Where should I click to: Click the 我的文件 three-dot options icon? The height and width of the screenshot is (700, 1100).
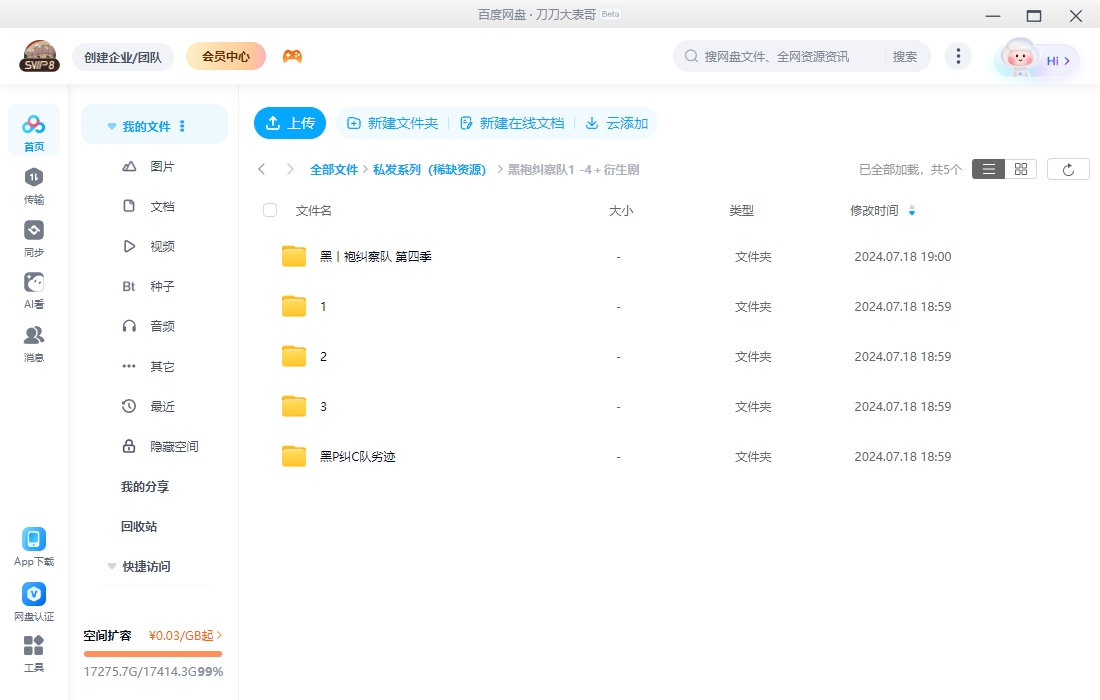[x=182, y=126]
